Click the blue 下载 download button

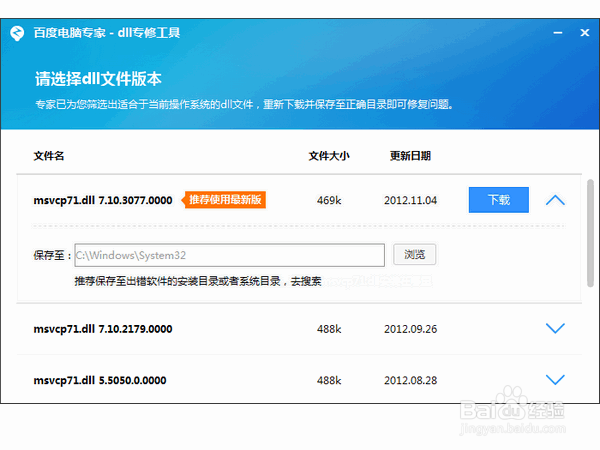[499, 200]
